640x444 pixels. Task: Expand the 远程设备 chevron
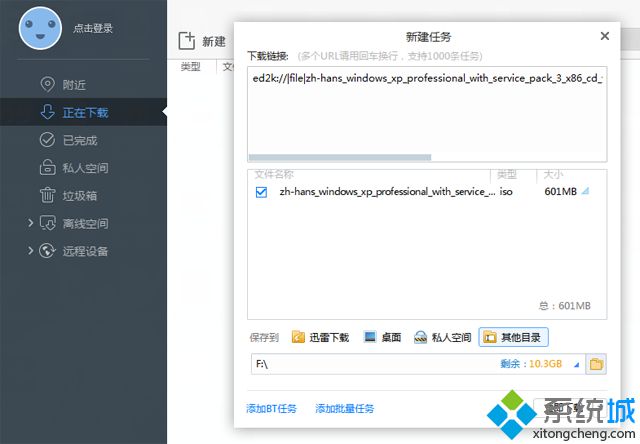(31, 250)
